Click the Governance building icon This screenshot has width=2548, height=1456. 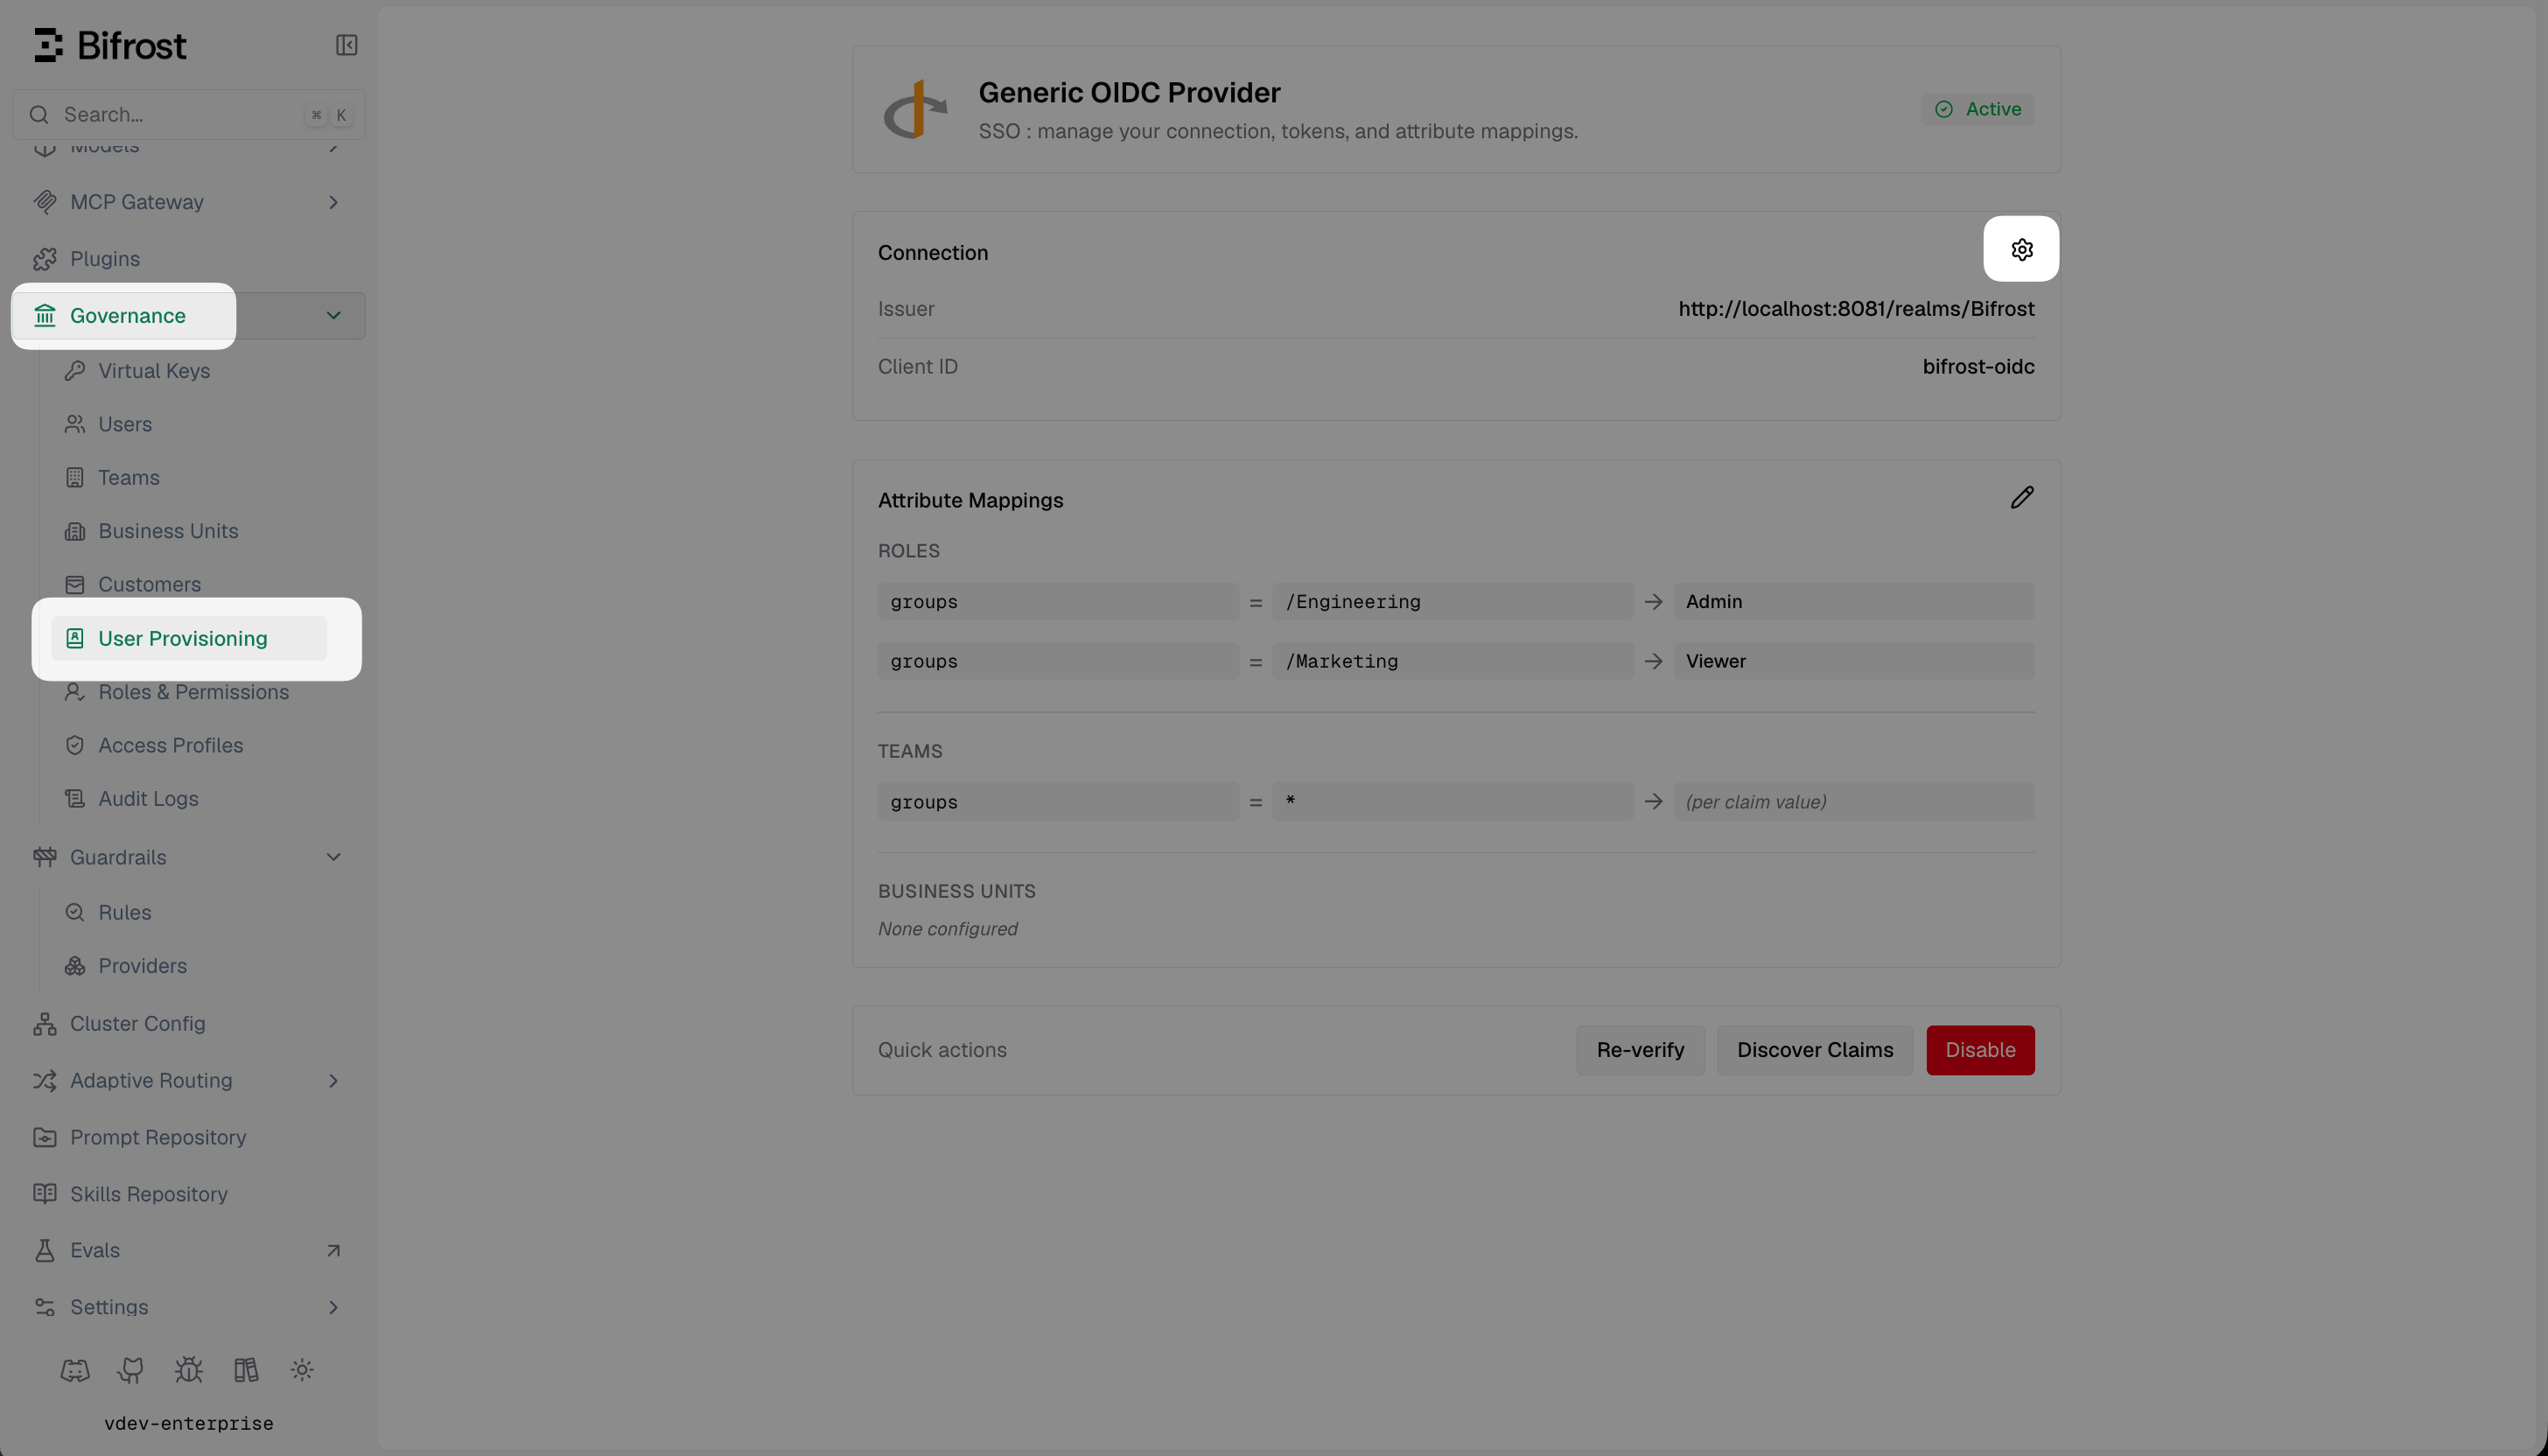coord(45,316)
